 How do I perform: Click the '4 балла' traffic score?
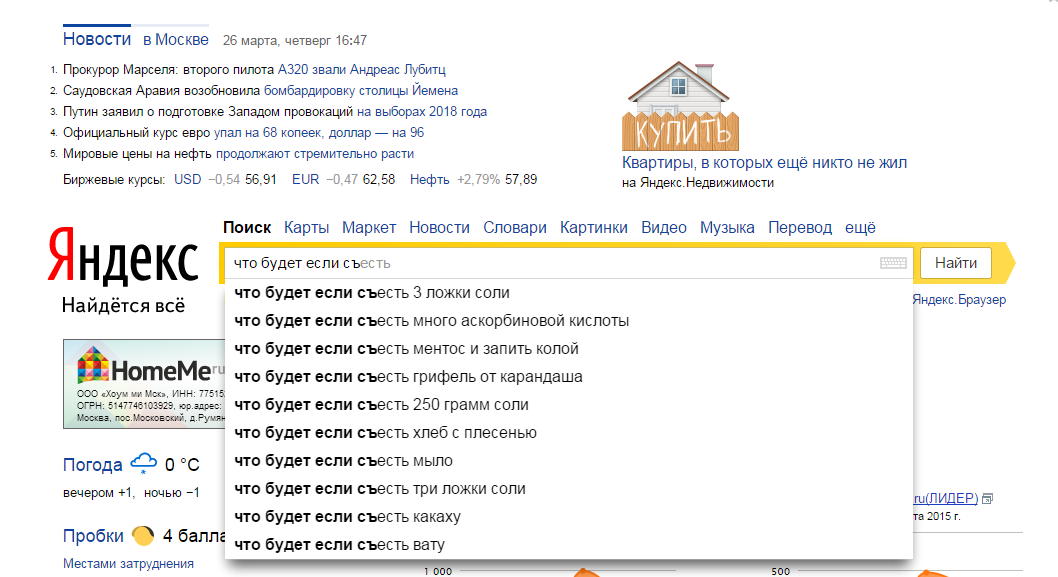point(194,536)
